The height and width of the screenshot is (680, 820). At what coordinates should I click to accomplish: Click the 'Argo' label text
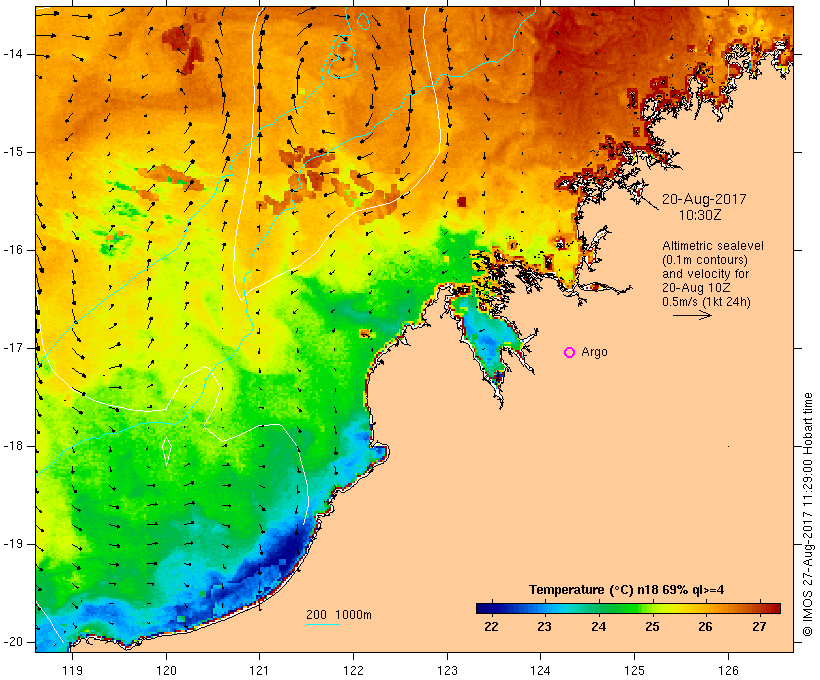(x=595, y=353)
